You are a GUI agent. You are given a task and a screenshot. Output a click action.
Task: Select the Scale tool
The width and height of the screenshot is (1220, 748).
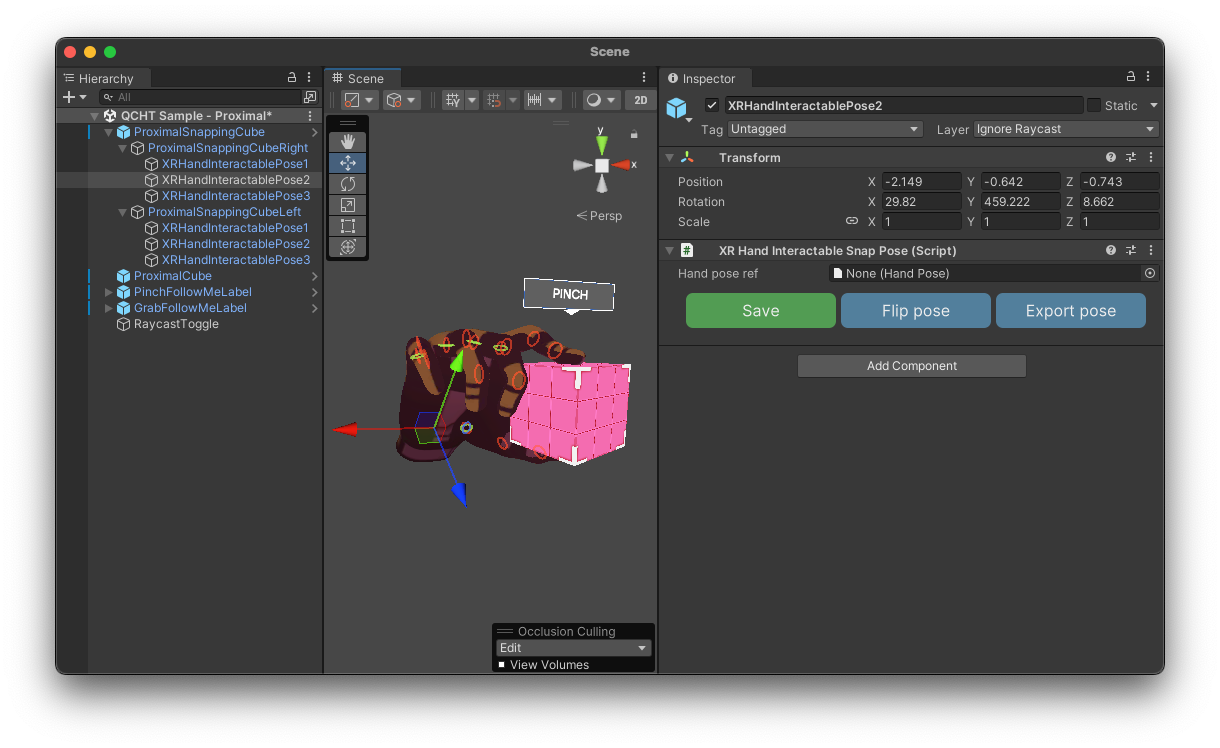pos(348,205)
